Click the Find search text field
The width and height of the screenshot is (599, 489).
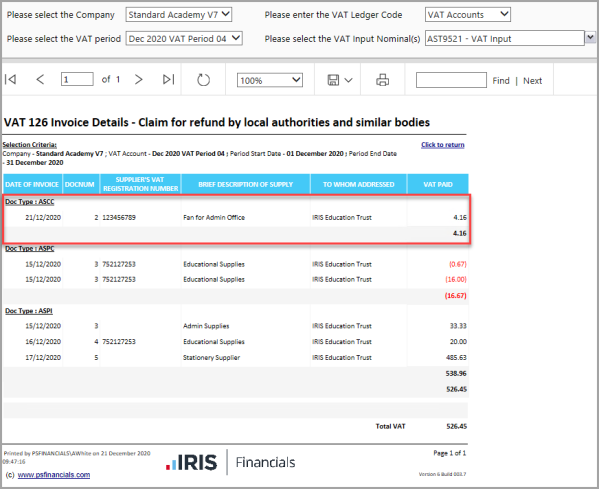(x=451, y=80)
